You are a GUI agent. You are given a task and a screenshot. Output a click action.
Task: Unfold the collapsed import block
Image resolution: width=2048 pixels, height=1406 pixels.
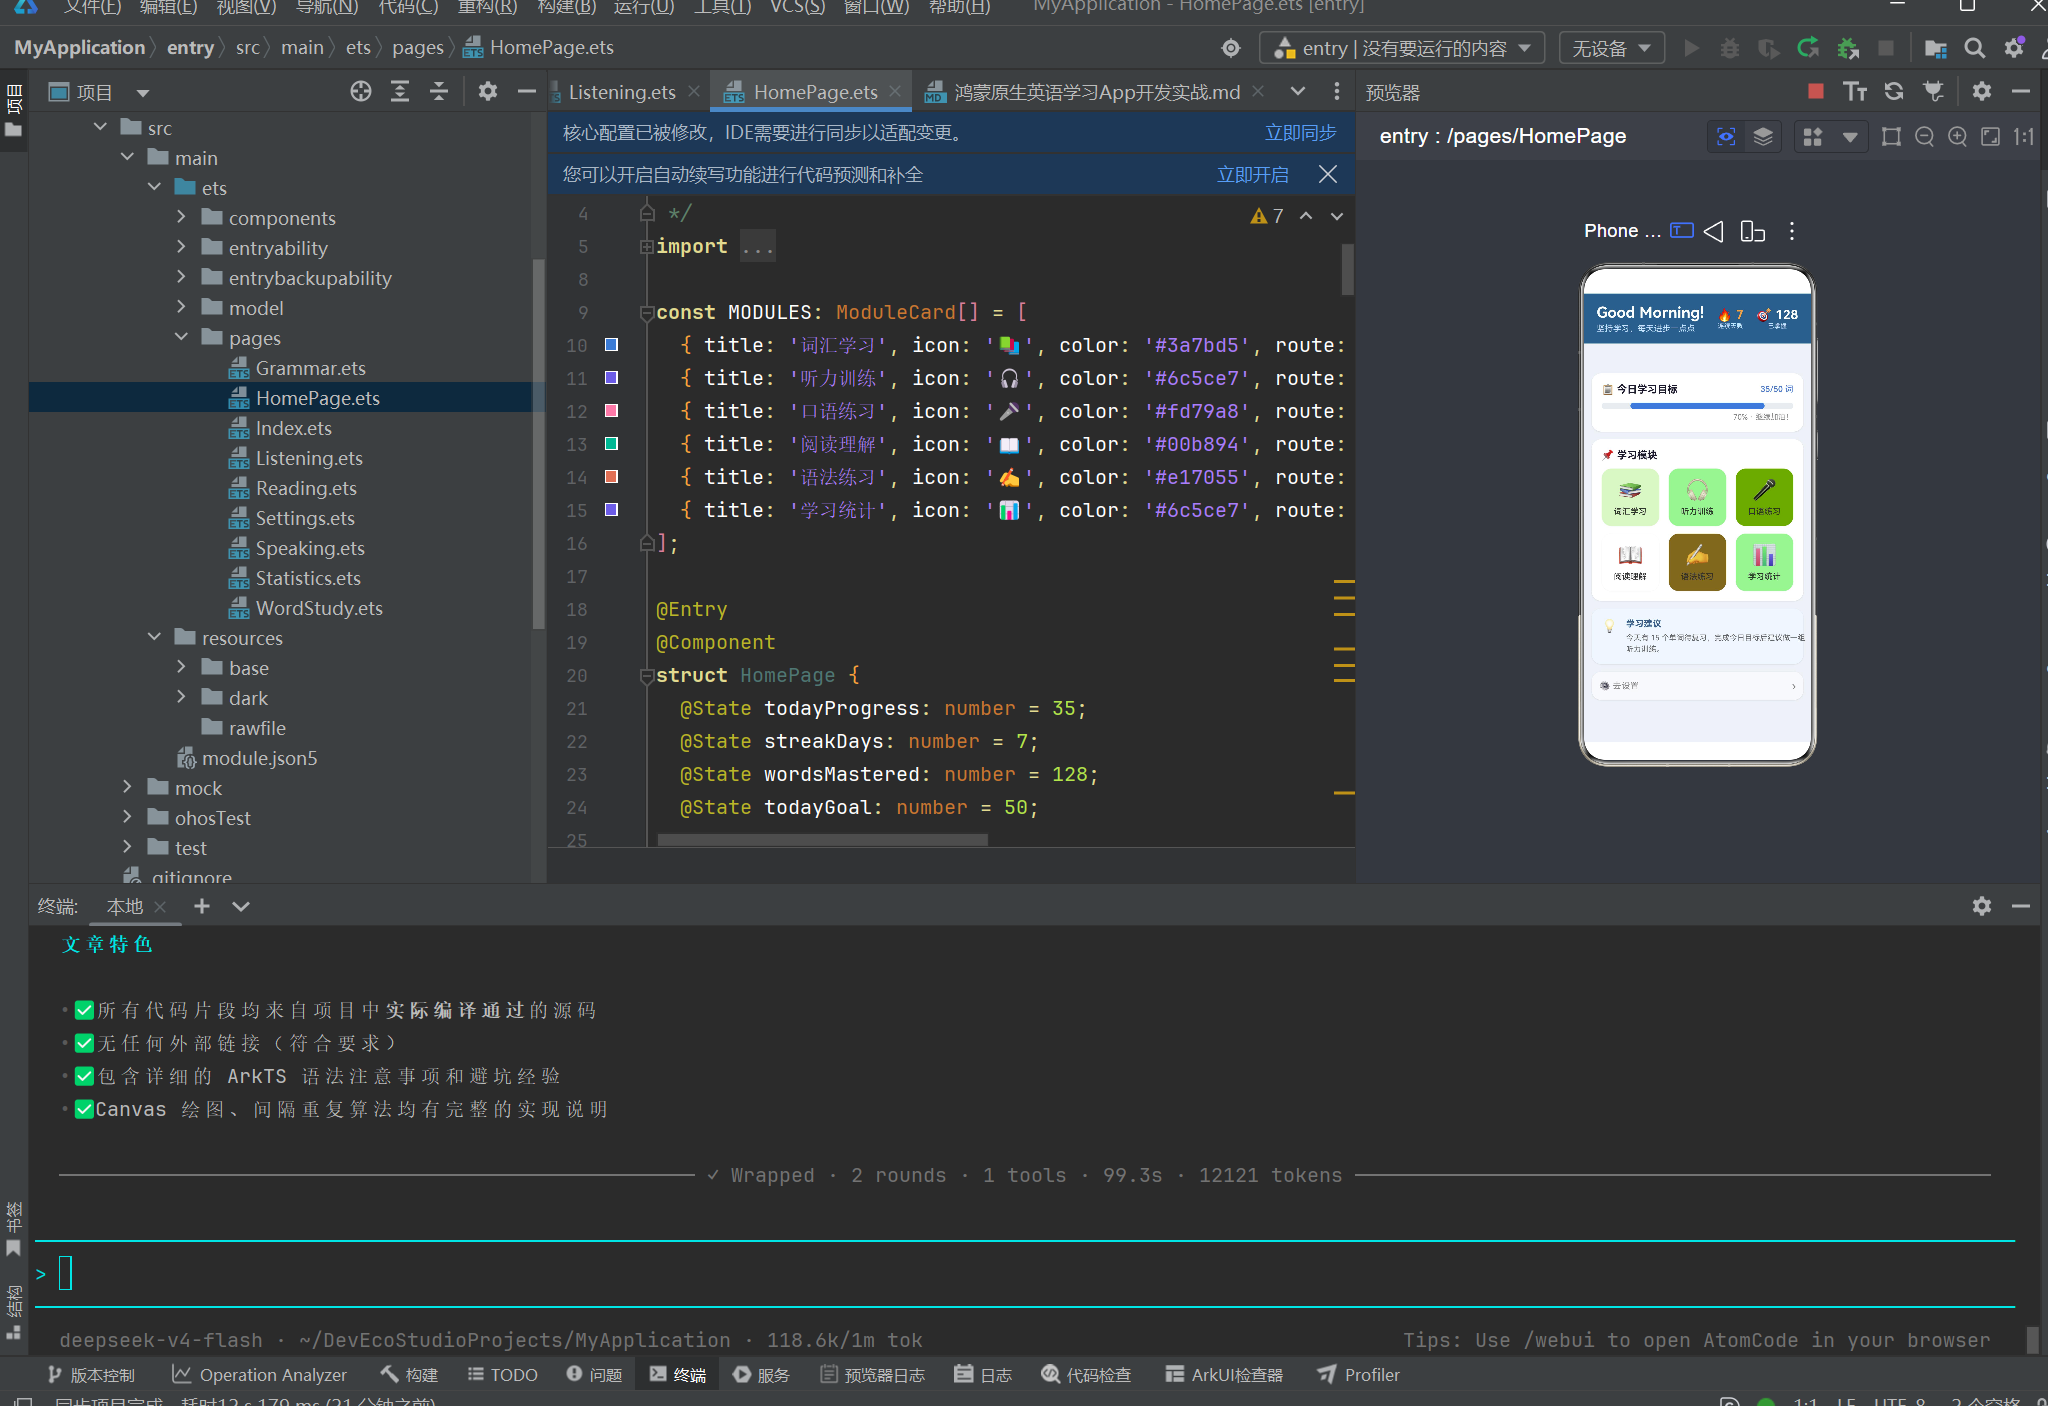tap(647, 247)
